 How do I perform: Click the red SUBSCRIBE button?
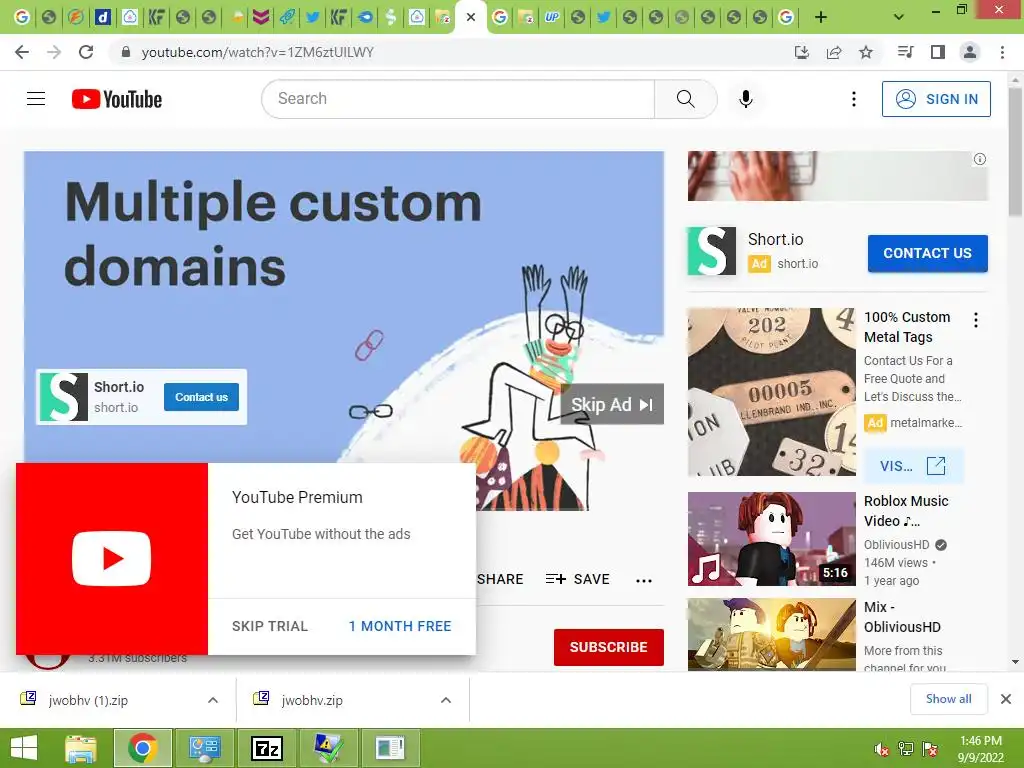point(609,647)
